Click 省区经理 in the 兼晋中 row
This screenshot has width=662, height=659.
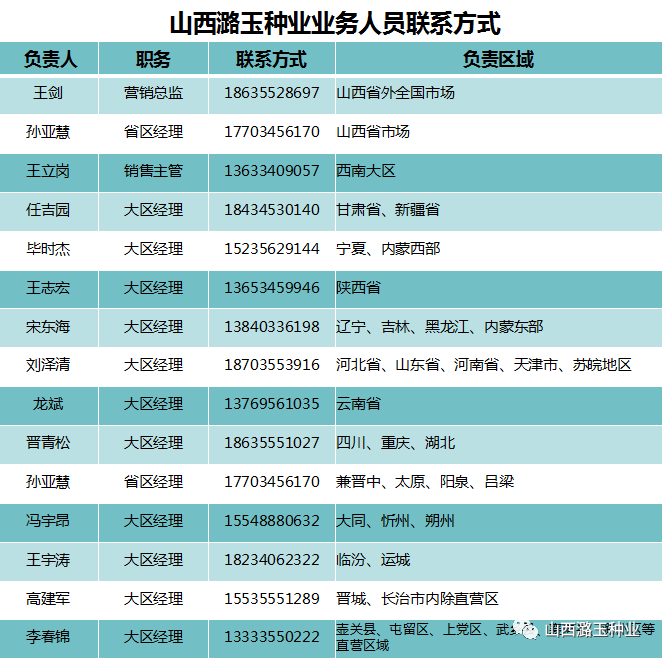pyautogui.click(x=153, y=481)
